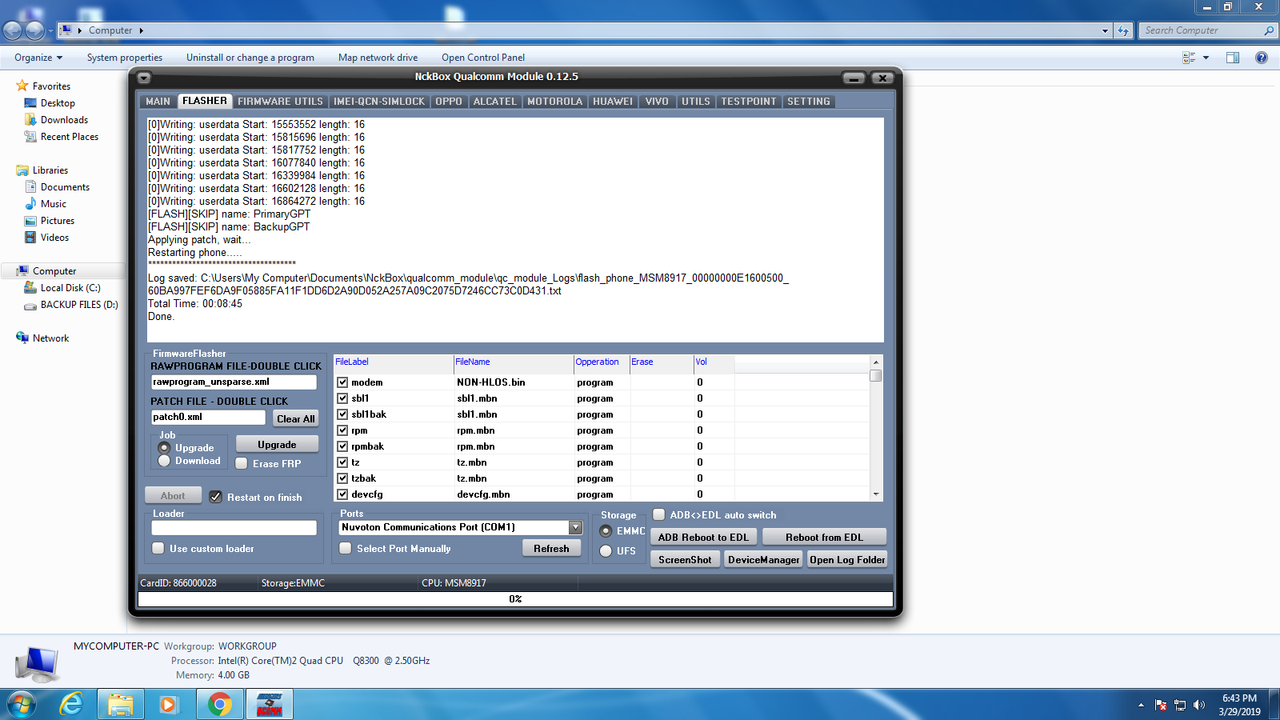The height and width of the screenshot is (720, 1280).
Task: Open the Windows Start menu
Action: (21, 703)
